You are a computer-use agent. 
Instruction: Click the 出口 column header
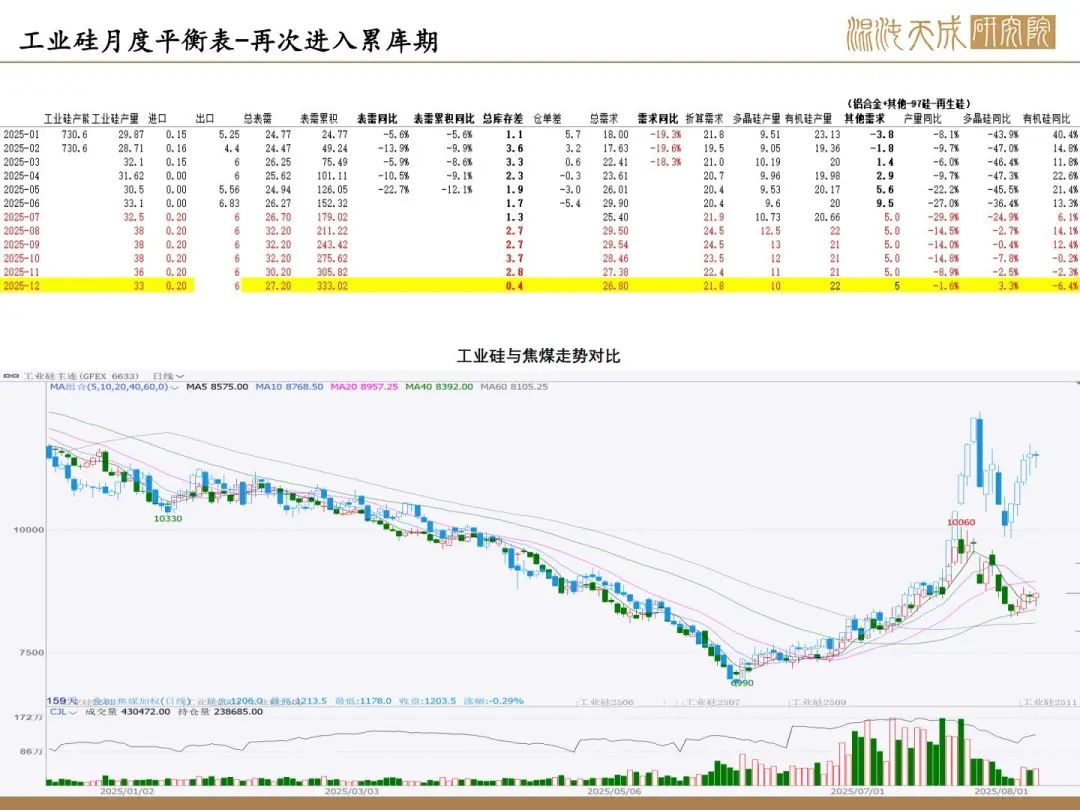coord(205,118)
